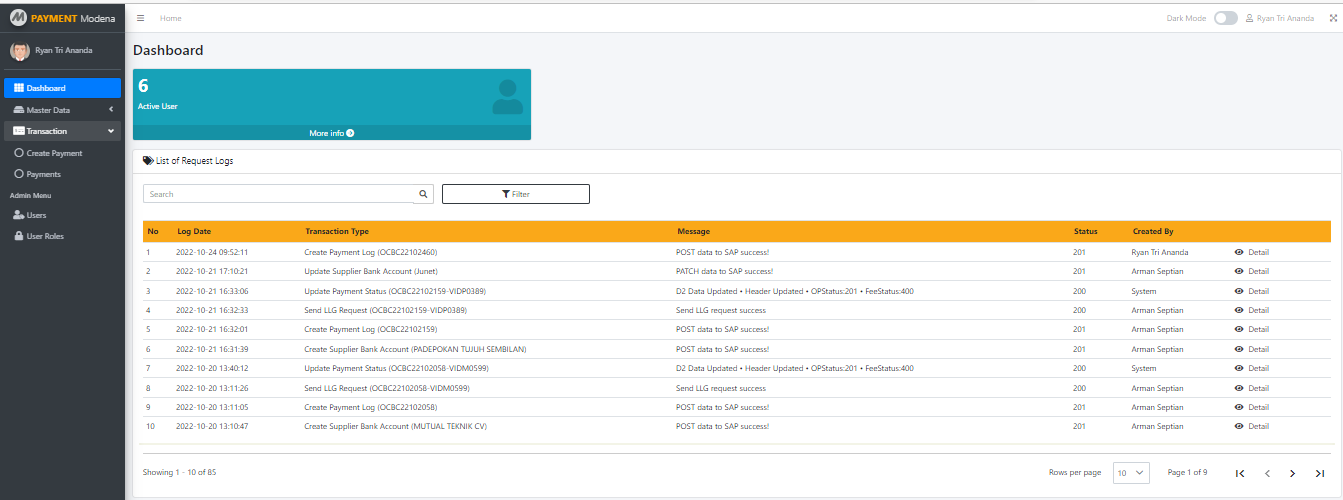Open the Users admin menu item
This screenshot has height=500, width=1343.
tap(36, 215)
